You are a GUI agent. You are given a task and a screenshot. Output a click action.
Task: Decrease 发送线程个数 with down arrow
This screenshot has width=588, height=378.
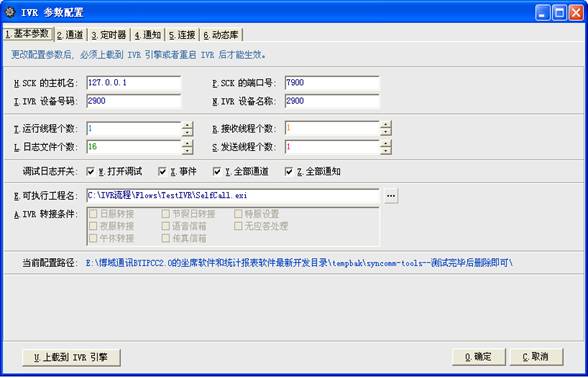tap(386, 151)
